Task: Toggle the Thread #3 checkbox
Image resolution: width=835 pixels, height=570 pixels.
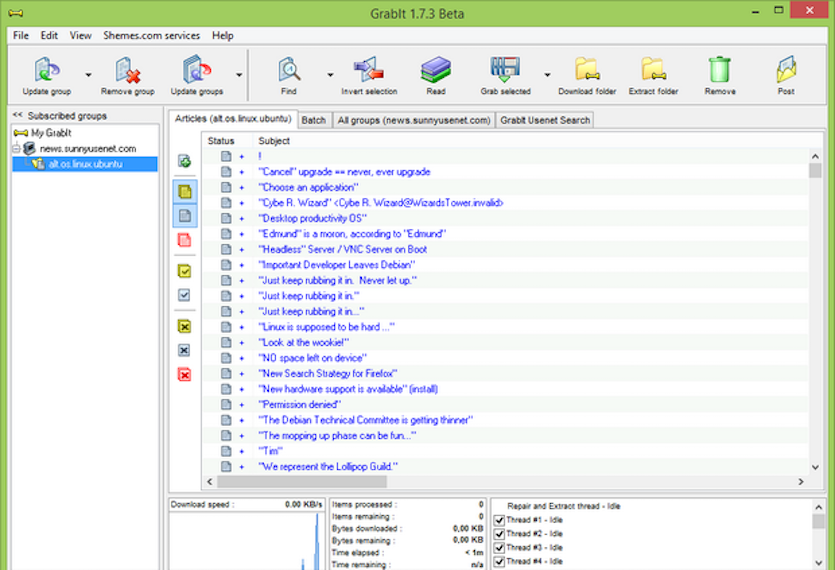Action: tap(499, 548)
